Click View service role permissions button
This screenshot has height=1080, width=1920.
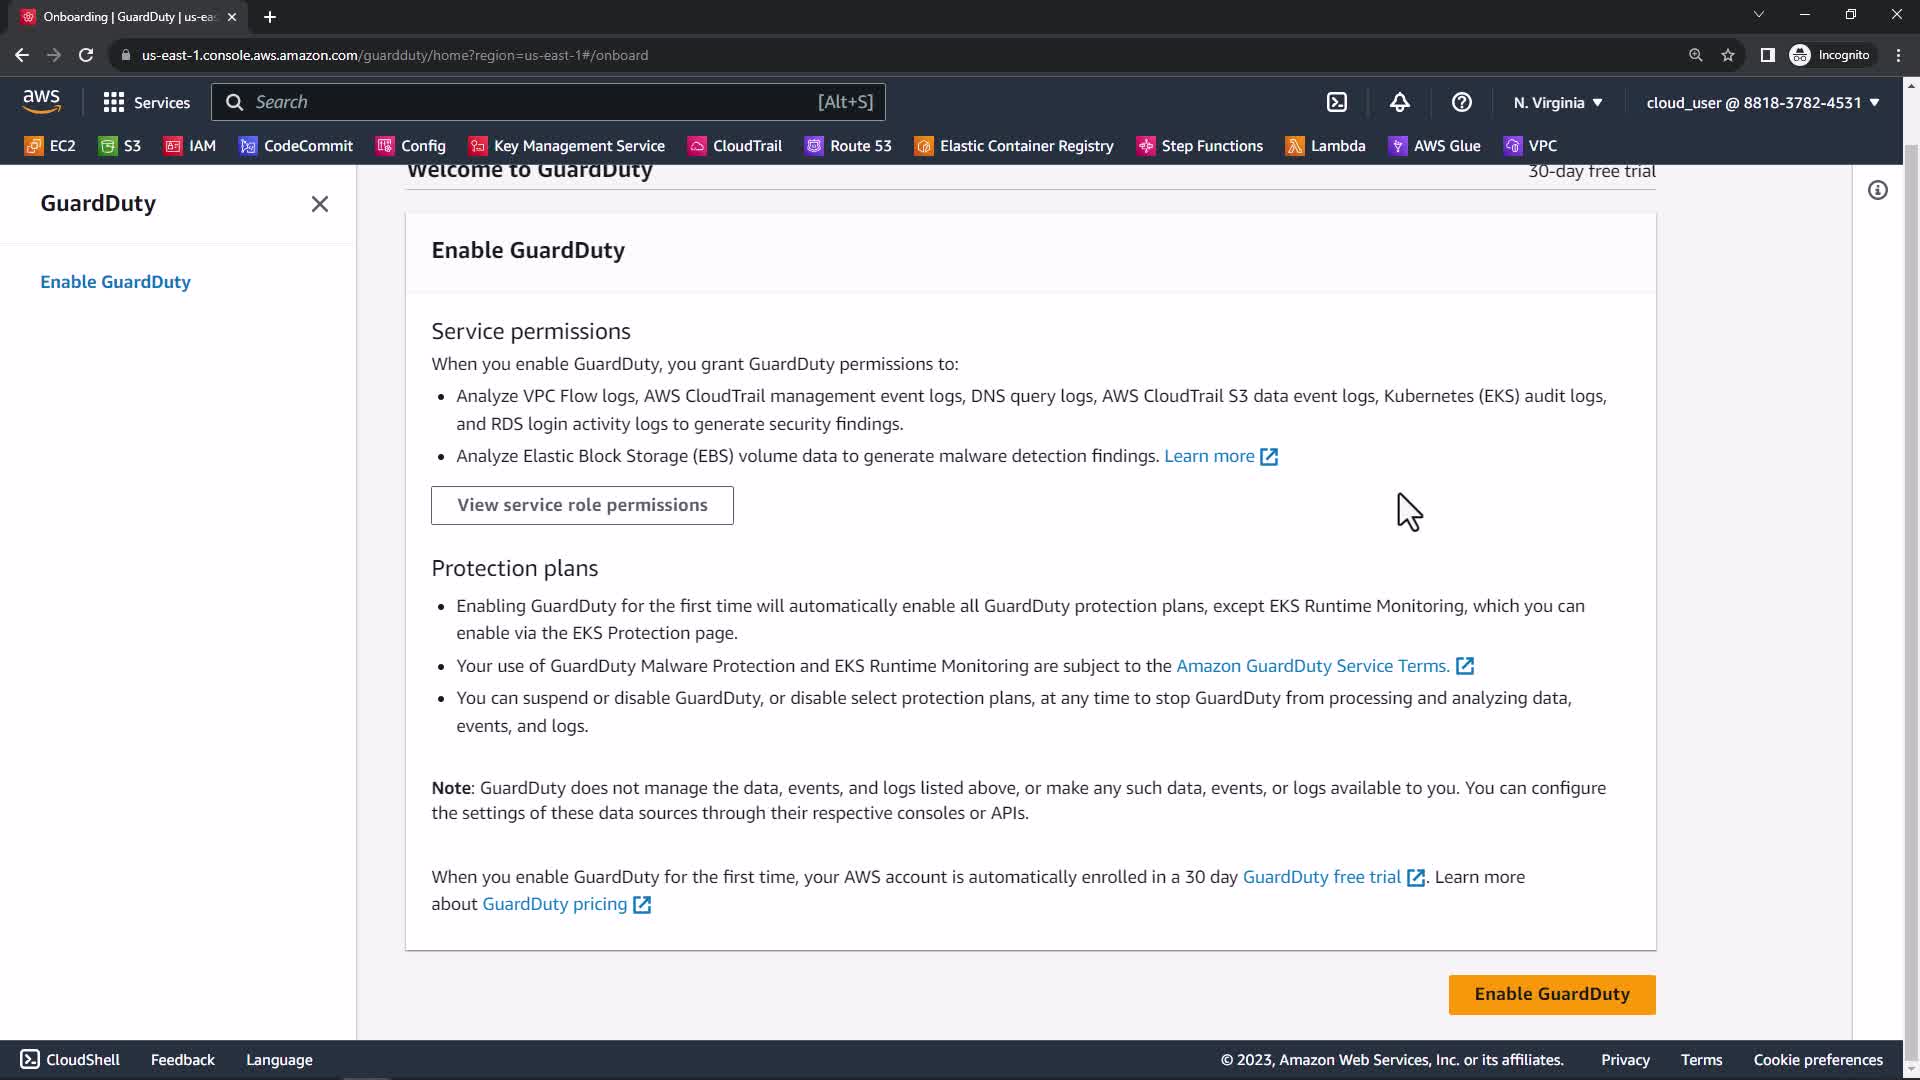[x=582, y=505]
